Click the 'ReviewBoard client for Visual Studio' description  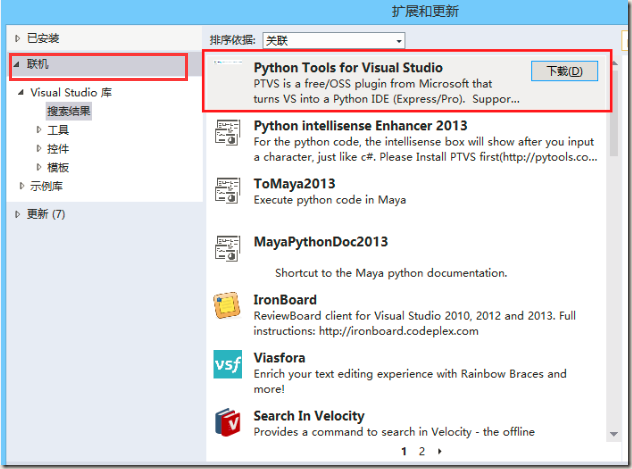click(415, 323)
